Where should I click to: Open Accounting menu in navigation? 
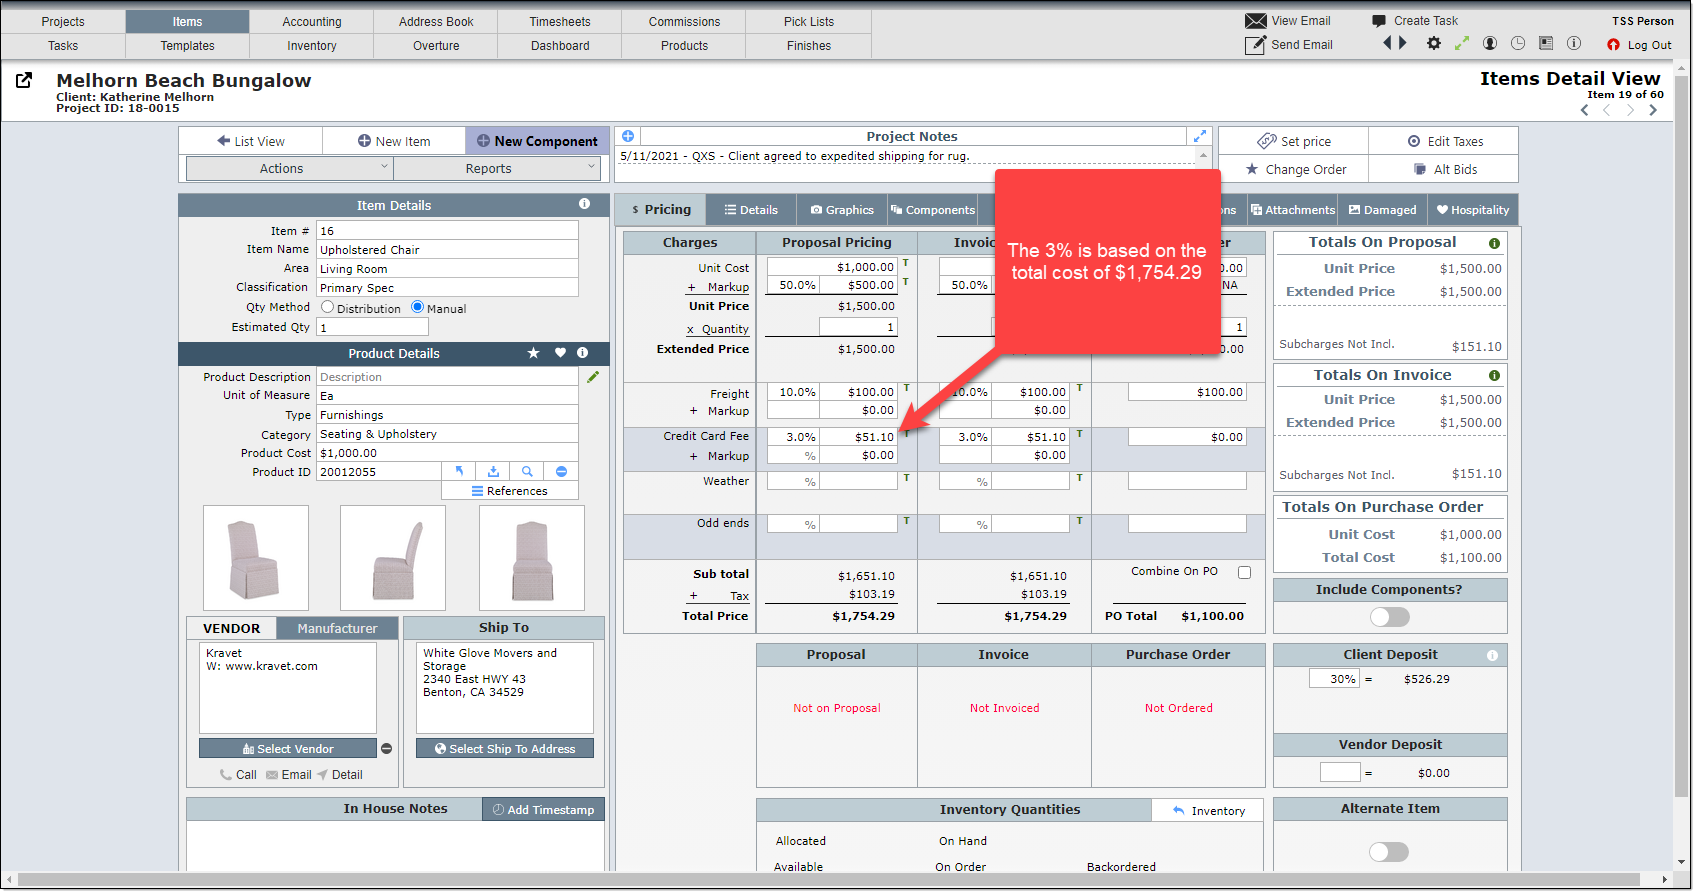tap(312, 22)
